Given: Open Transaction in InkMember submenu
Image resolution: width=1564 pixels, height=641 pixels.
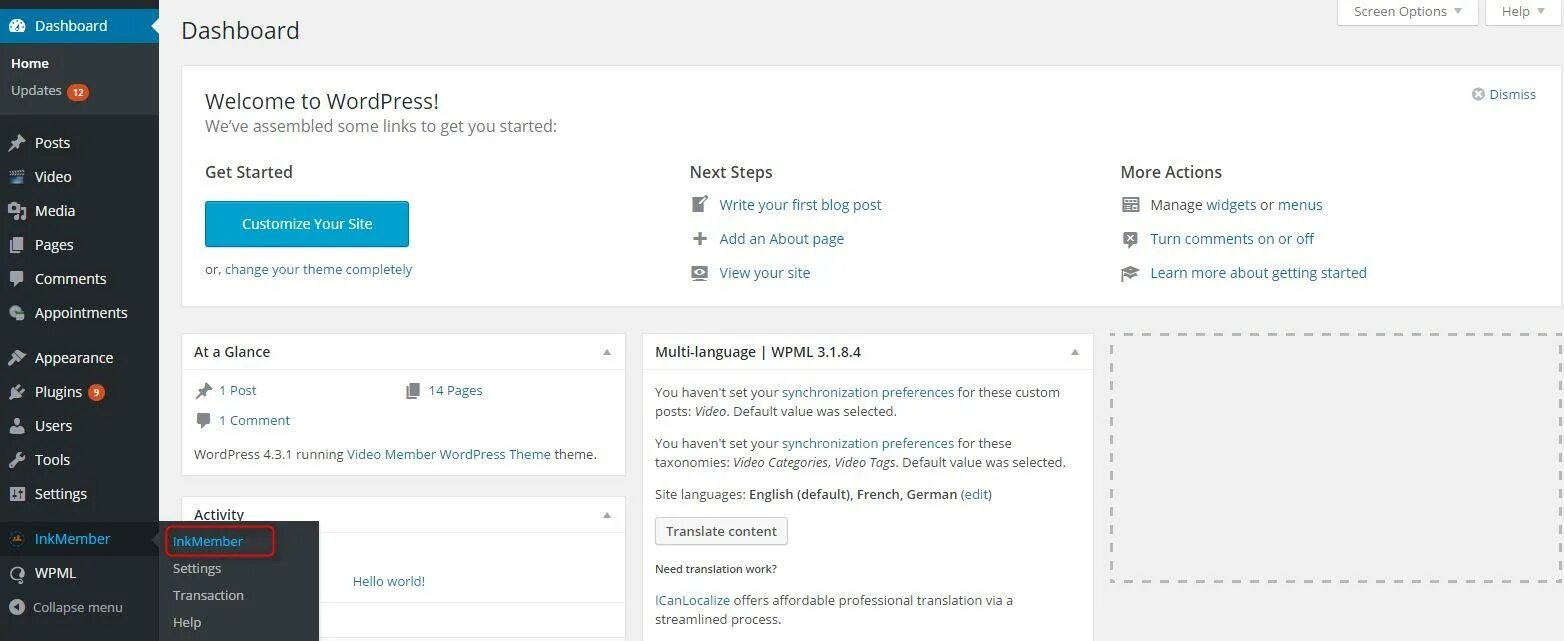Looking at the screenshot, I should (208, 595).
